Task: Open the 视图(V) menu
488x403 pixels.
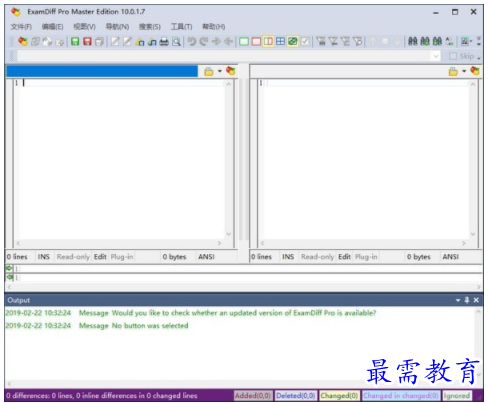Action: 84,27
